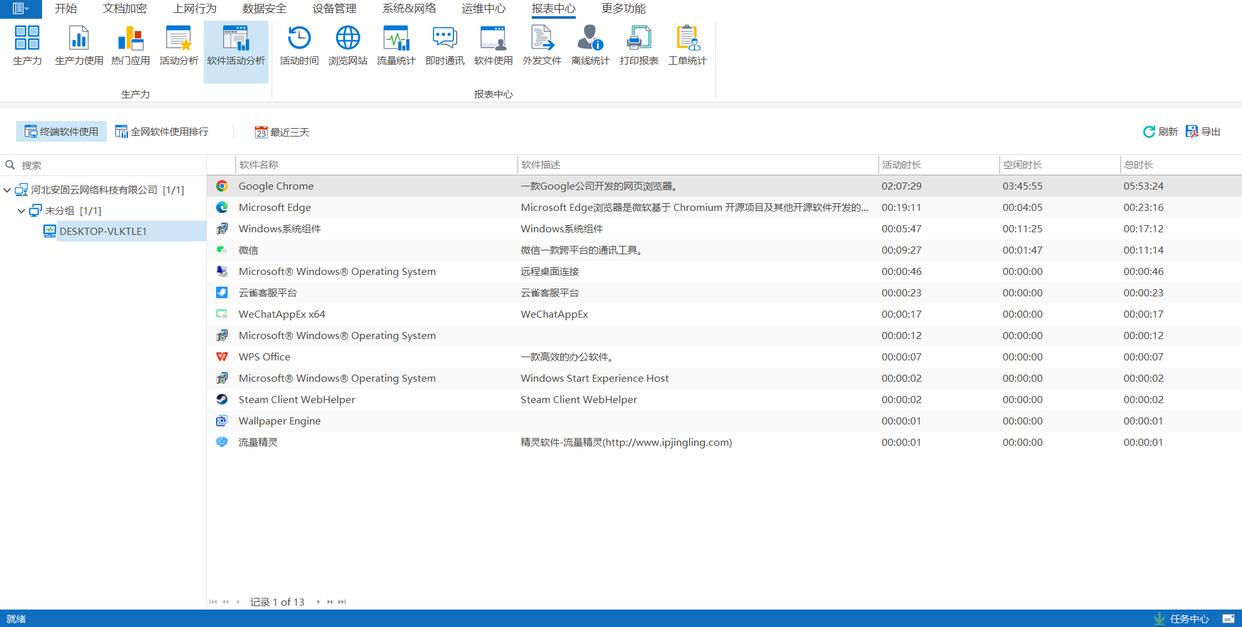
Task: Open the 运维中心 ribbon tab
Action: [x=483, y=9]
